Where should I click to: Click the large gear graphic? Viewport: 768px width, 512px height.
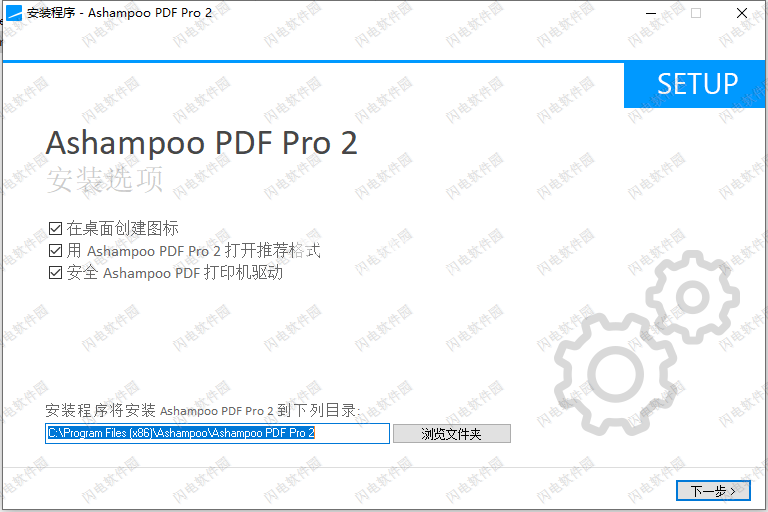pyautogui.click(x=616, y=375)
